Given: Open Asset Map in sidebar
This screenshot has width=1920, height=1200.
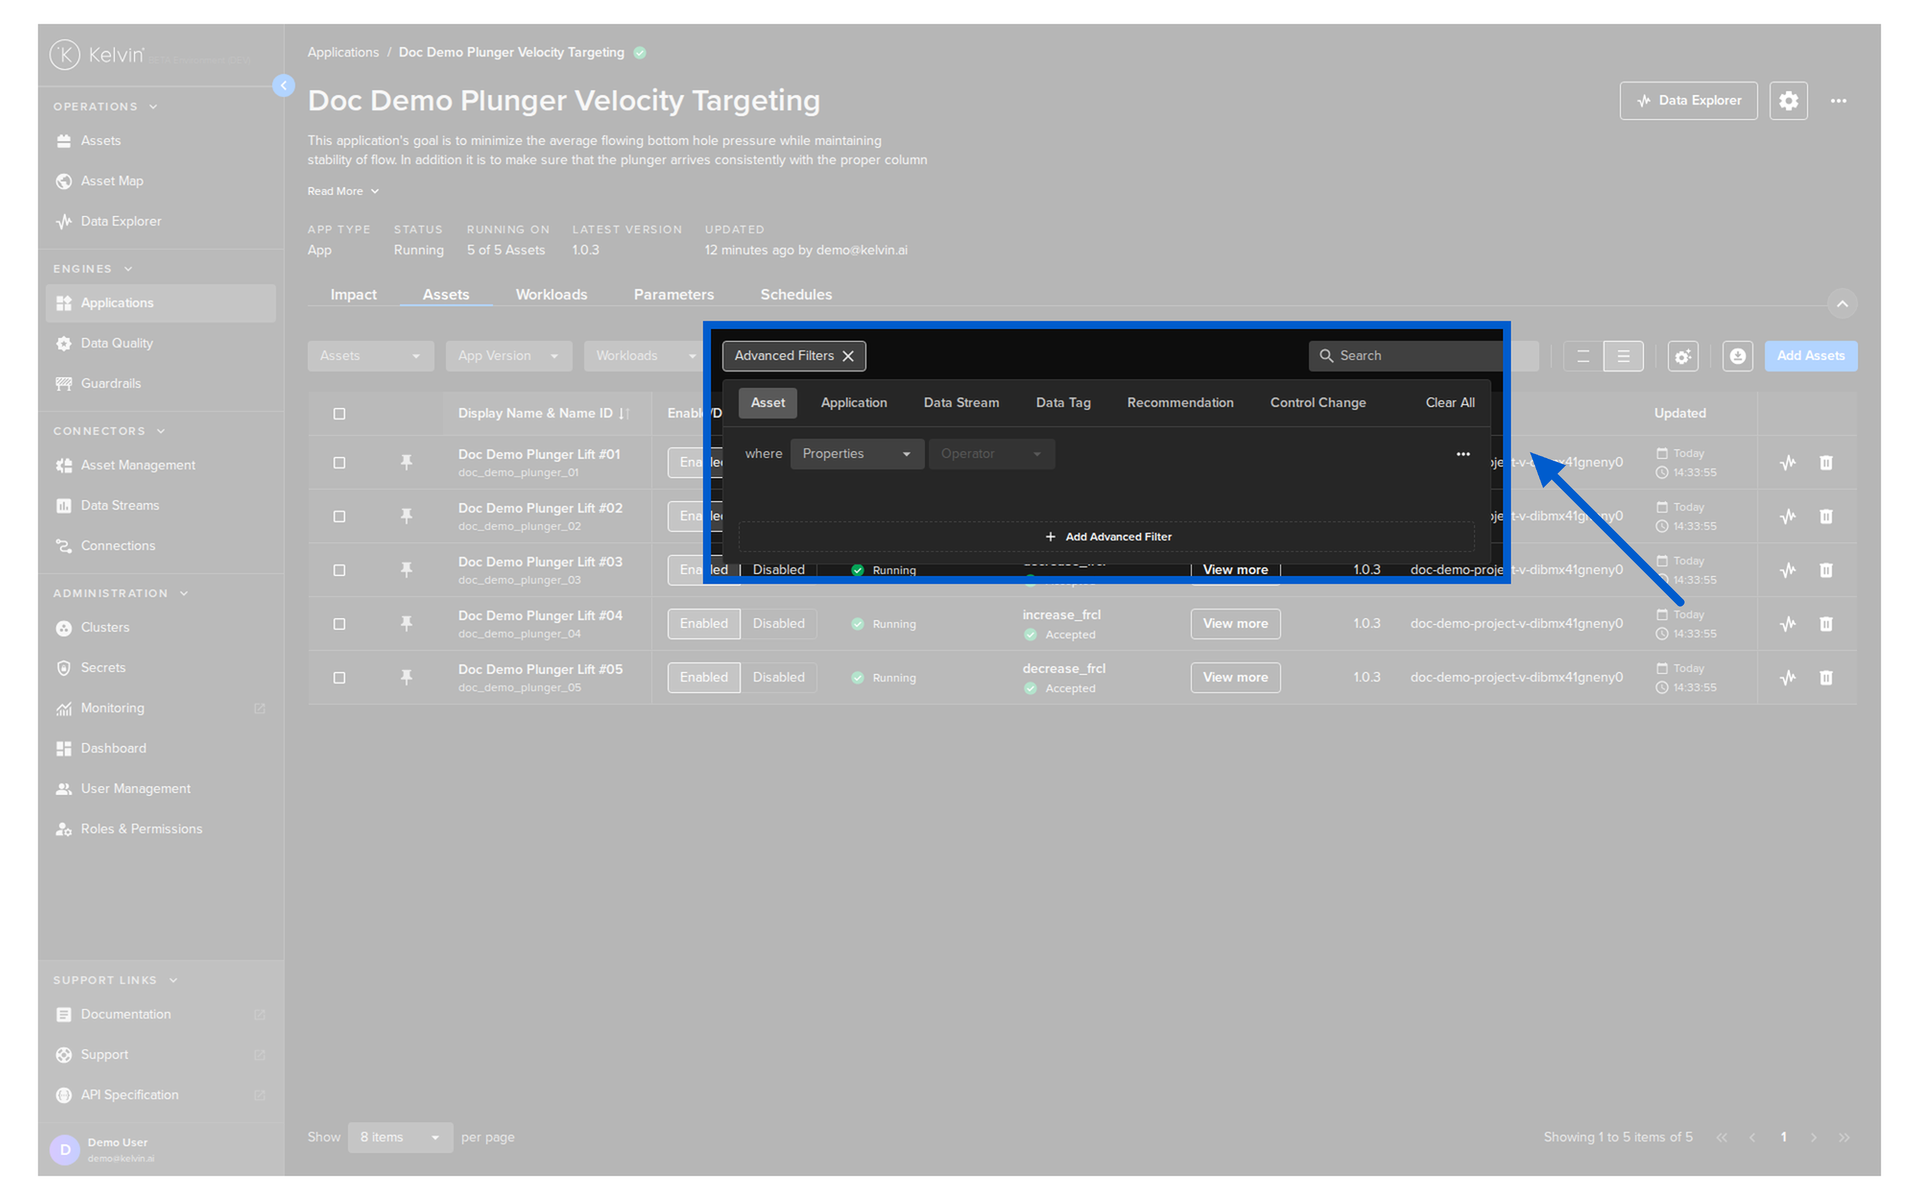Looking at the screenshot, I should coord(112,181).
